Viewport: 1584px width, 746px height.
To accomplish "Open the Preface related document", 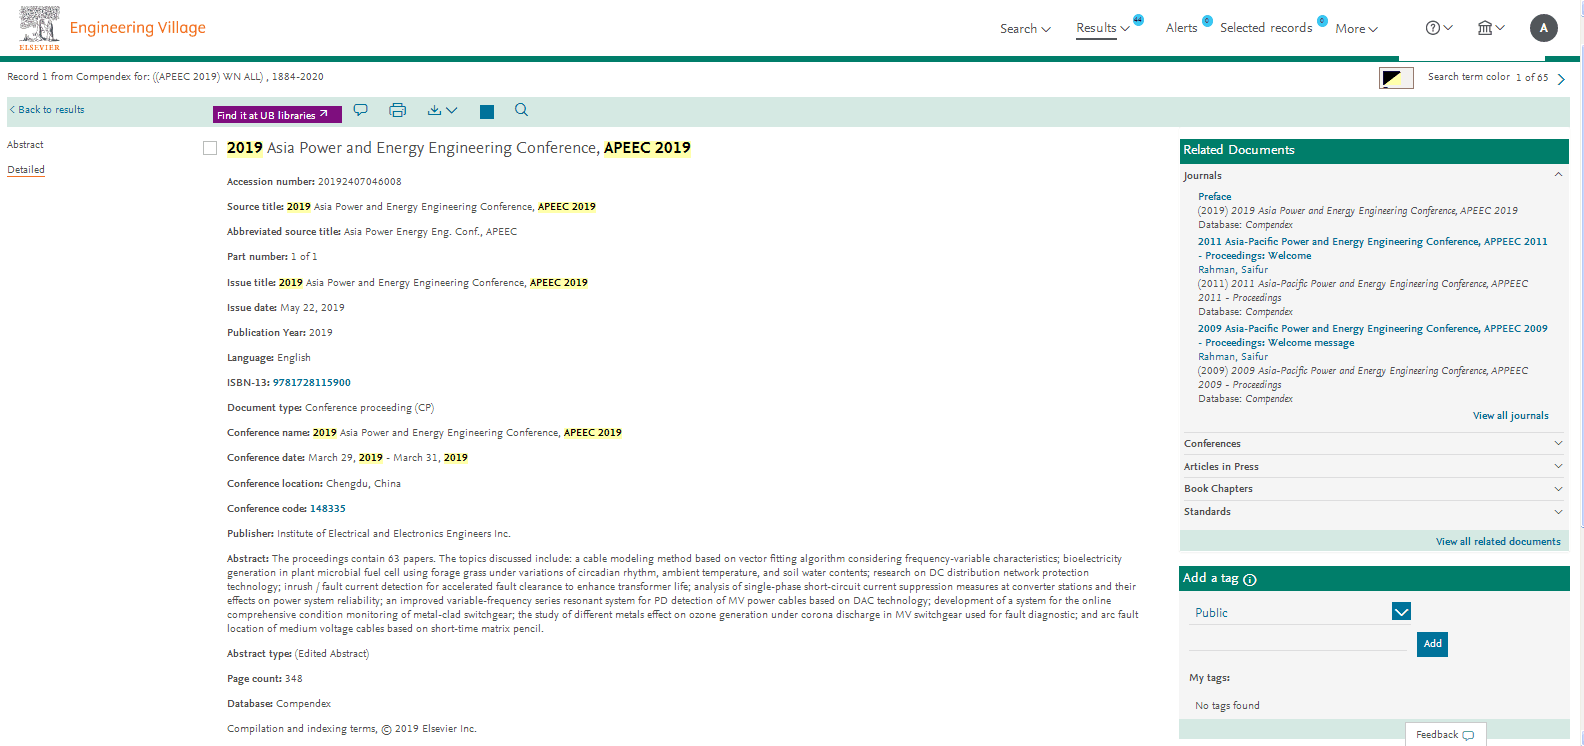I will coord(1214,197).
